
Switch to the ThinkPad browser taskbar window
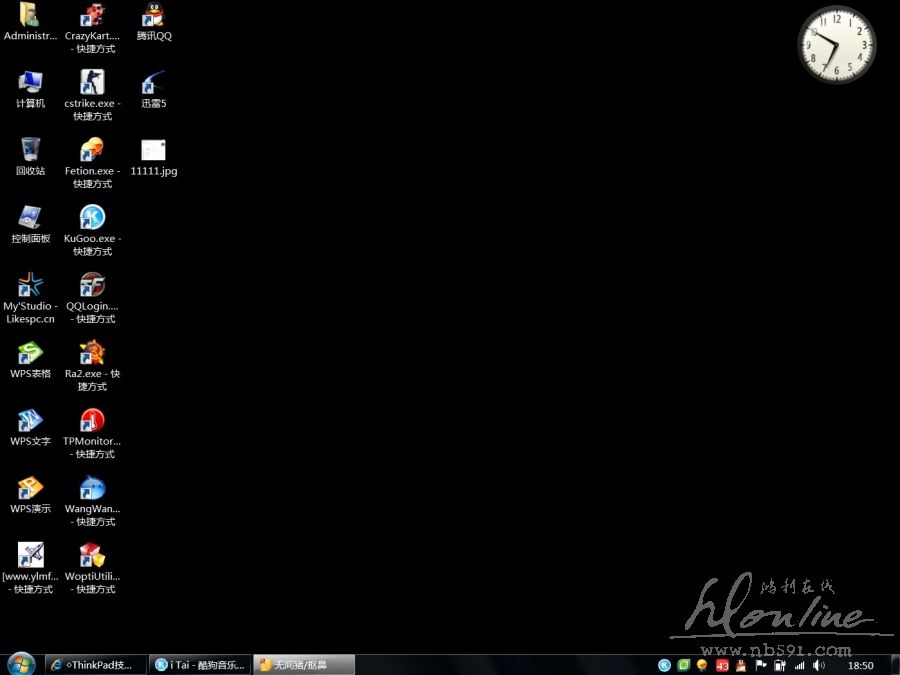[x=95, y=665]
